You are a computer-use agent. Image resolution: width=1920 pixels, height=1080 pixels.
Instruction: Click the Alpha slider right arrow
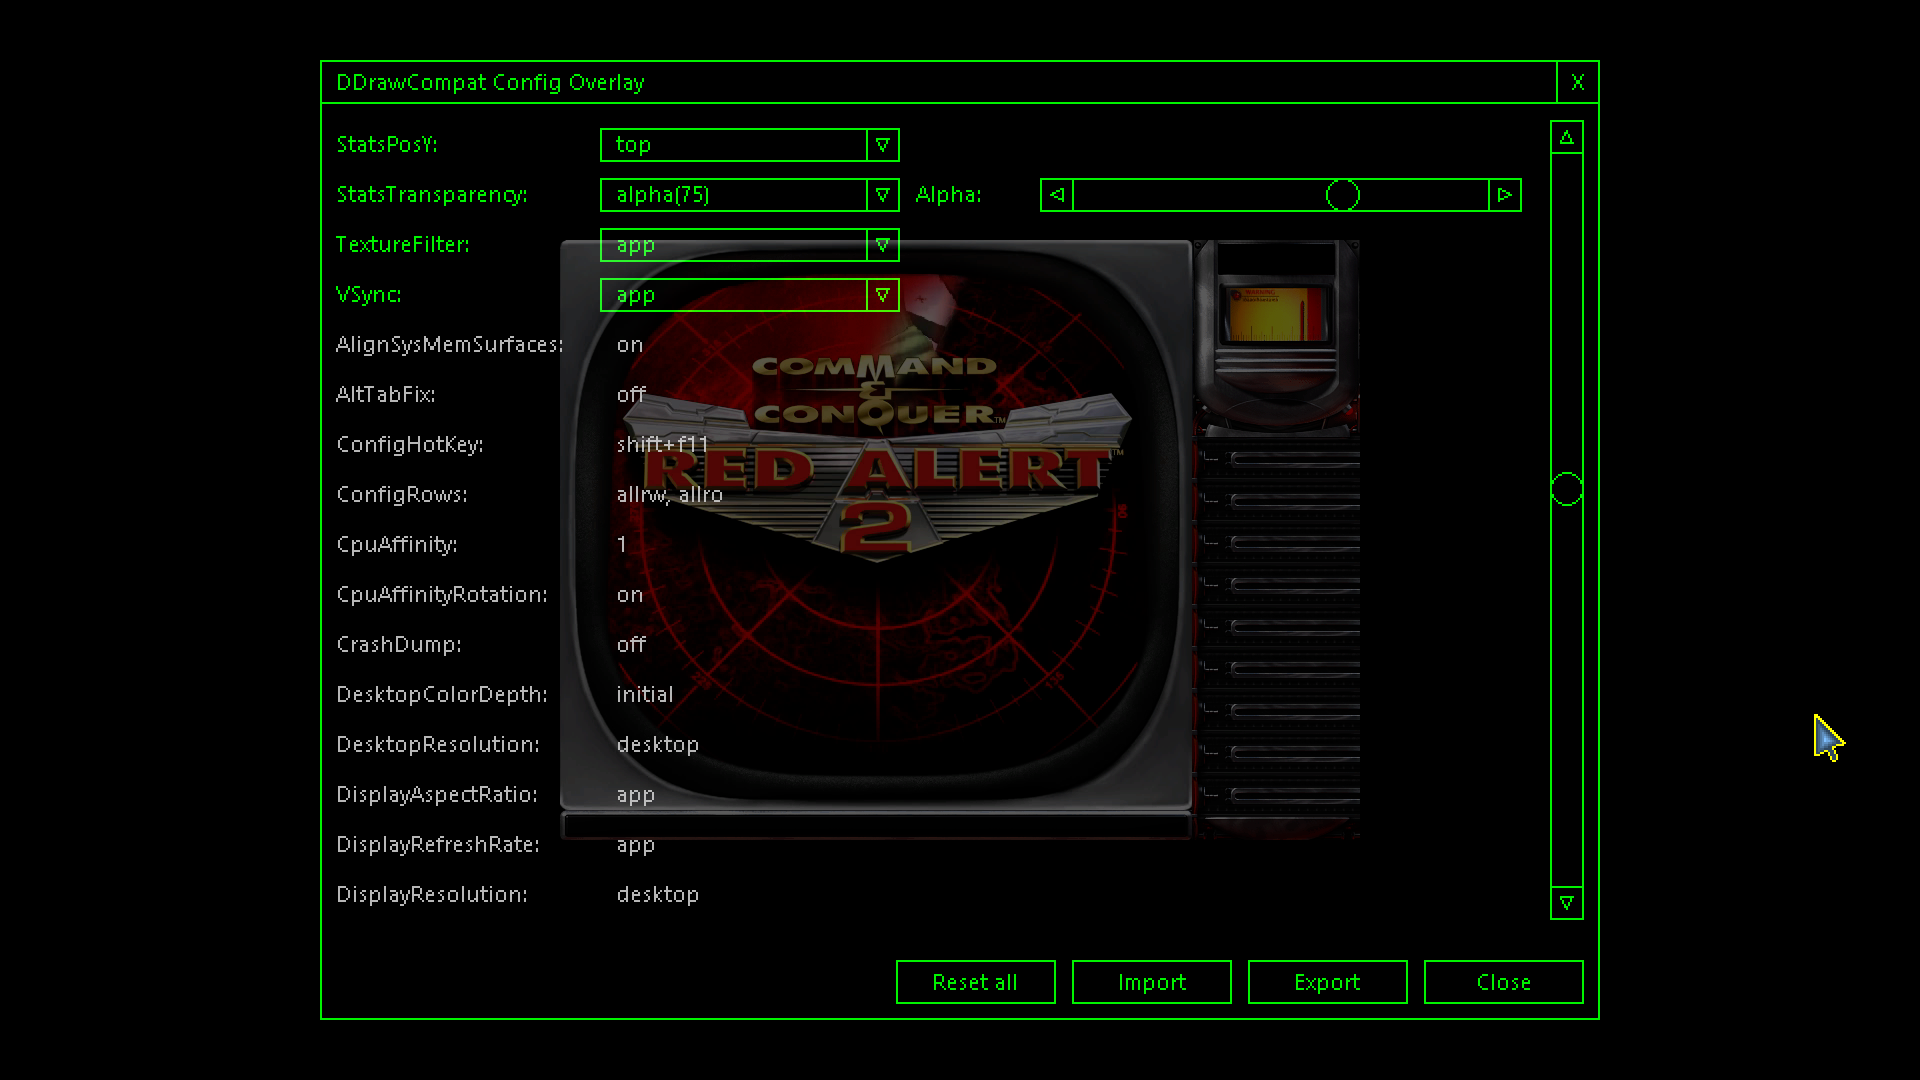click(x=1504, y=195)
